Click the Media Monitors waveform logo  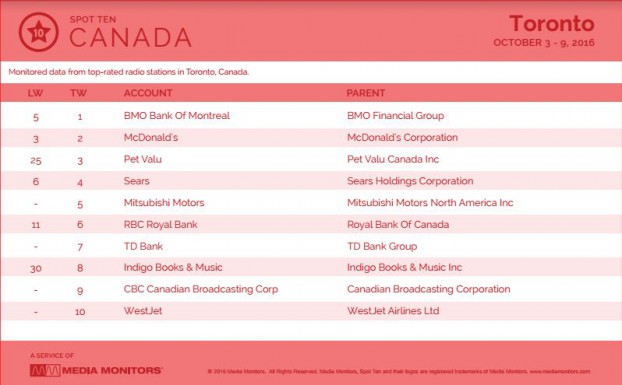(x=45, y=371)
